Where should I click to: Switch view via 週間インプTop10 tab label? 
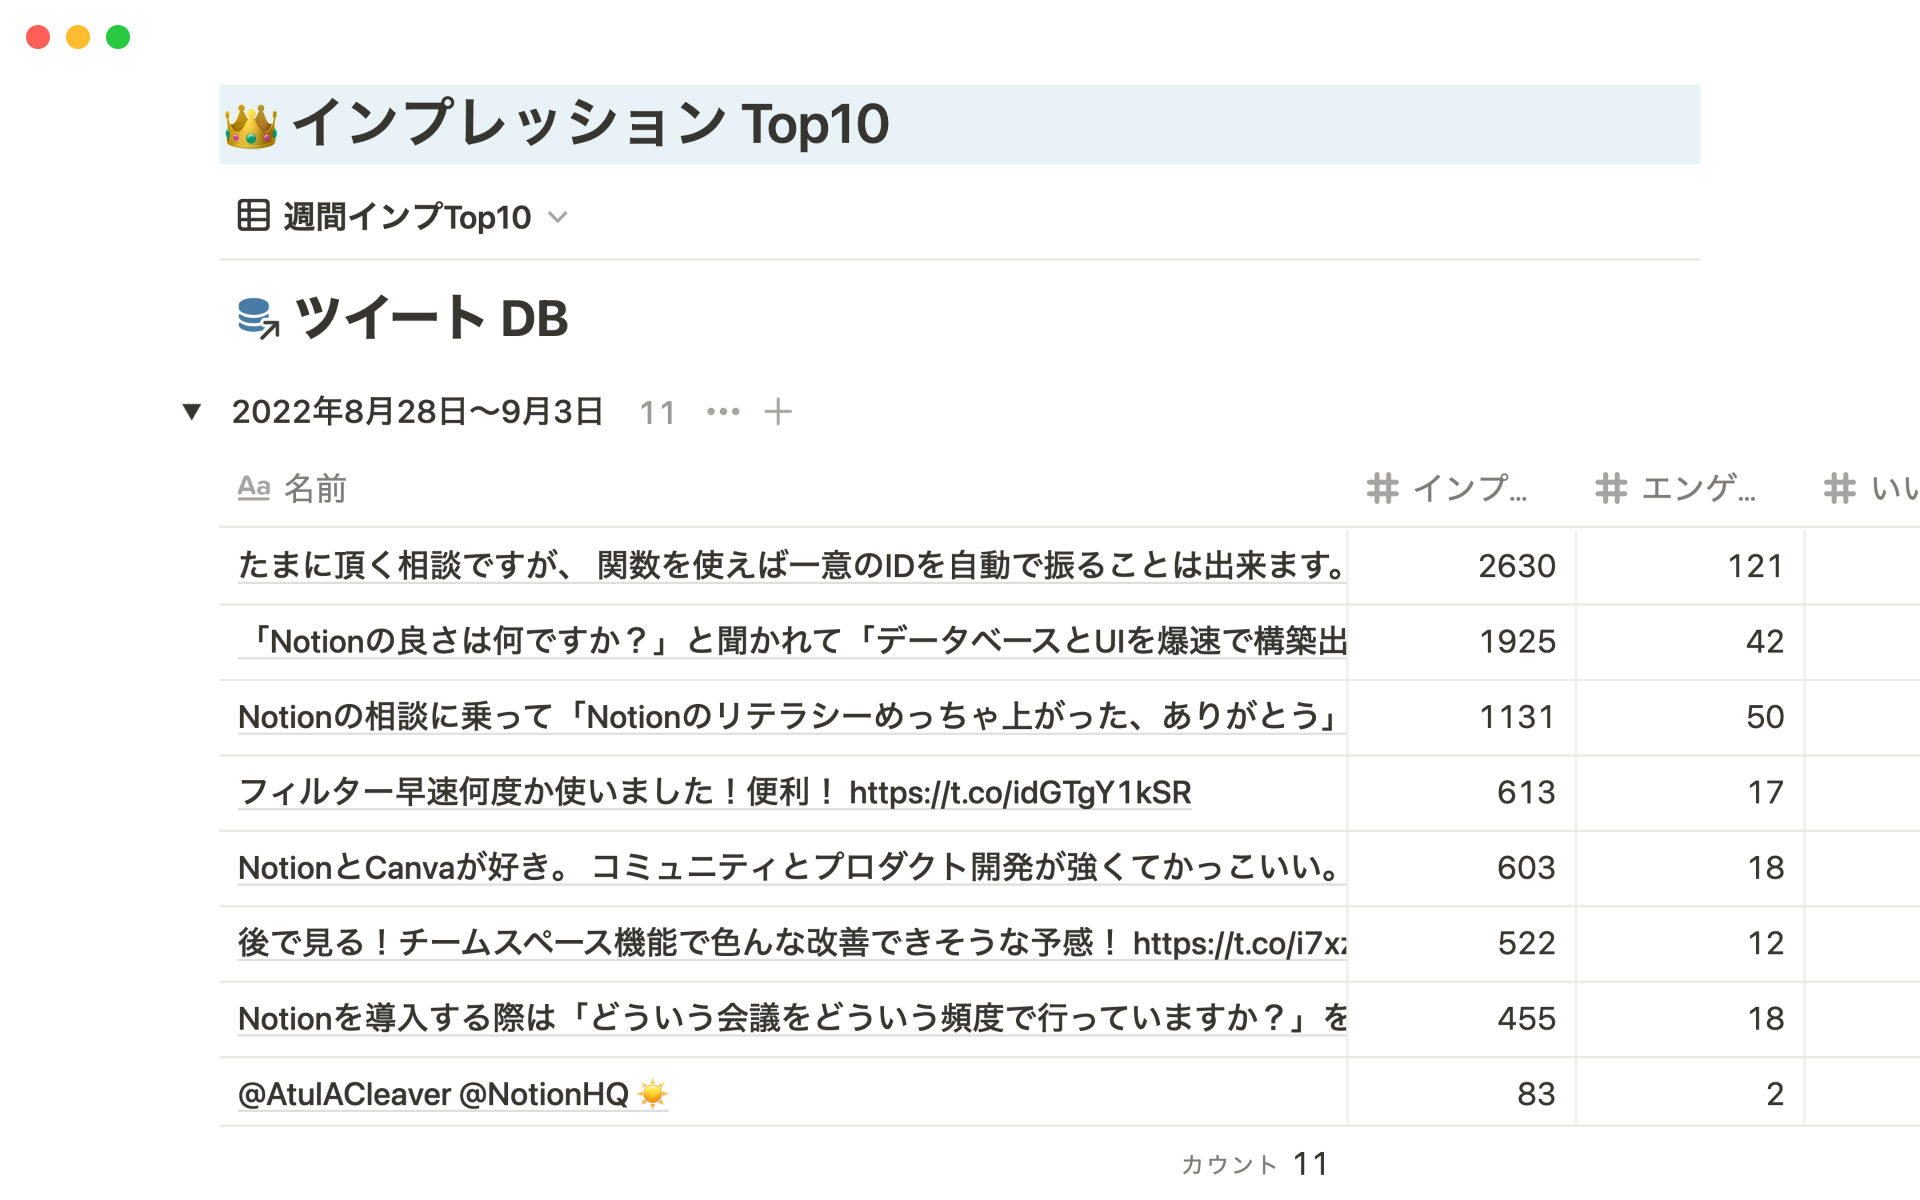(x=407, y=217)
